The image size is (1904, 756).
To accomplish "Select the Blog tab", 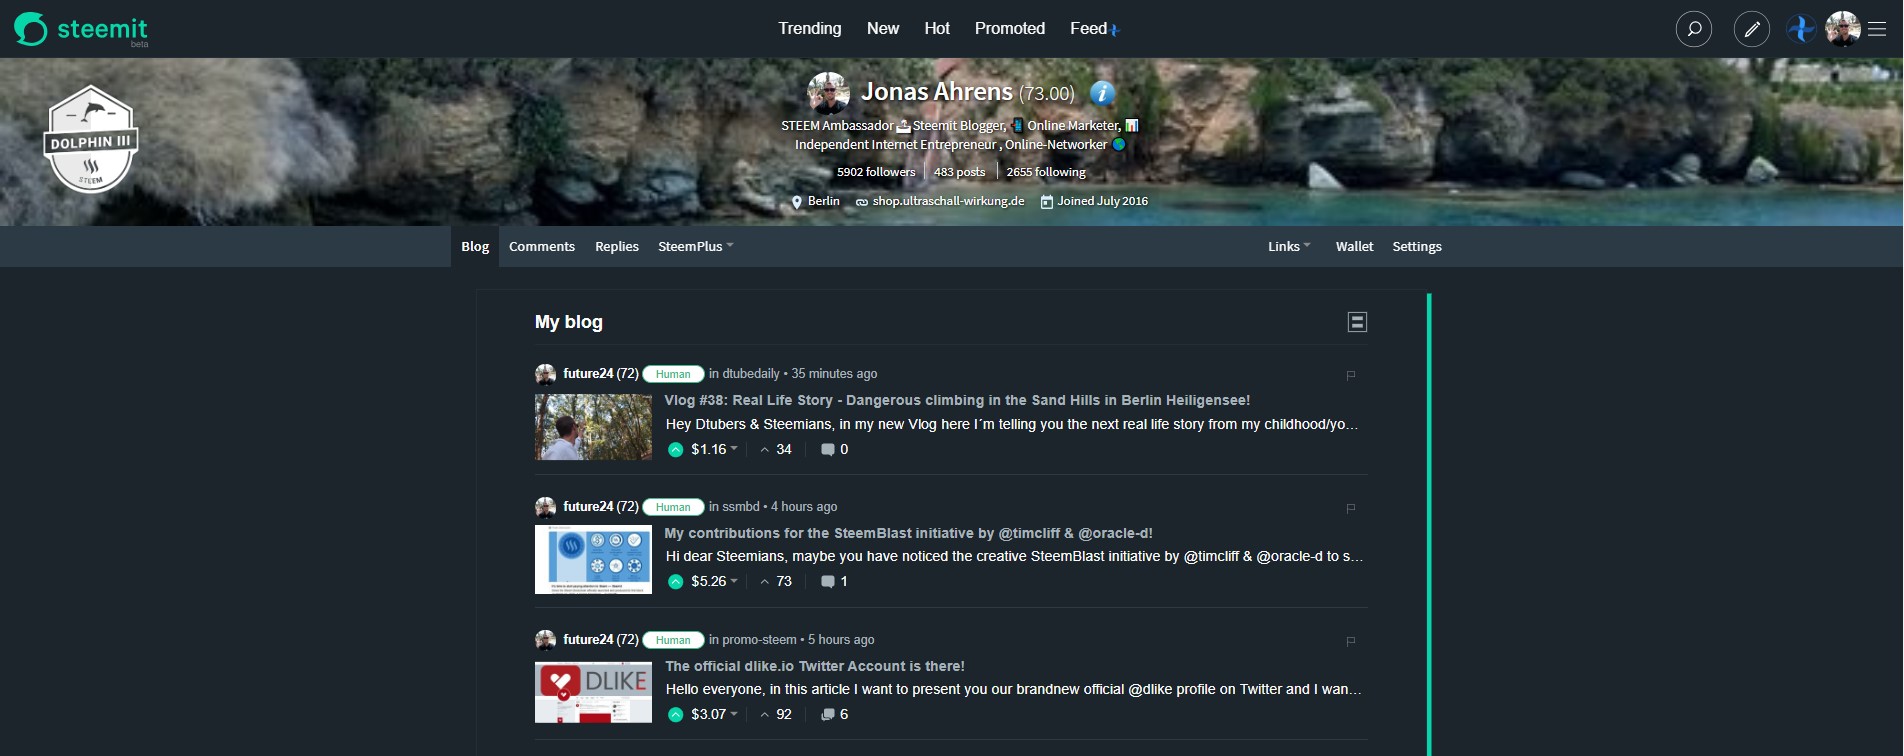I will coord(475,247).
